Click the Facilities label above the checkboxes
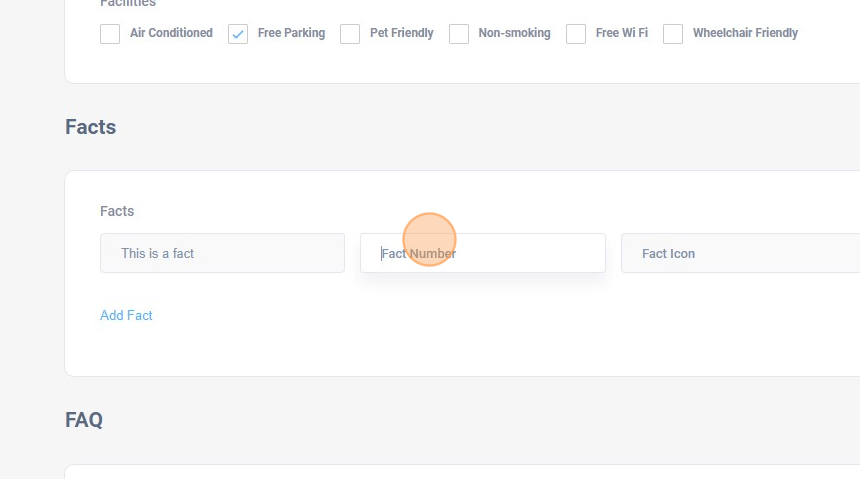 click(x=128, y=3)
